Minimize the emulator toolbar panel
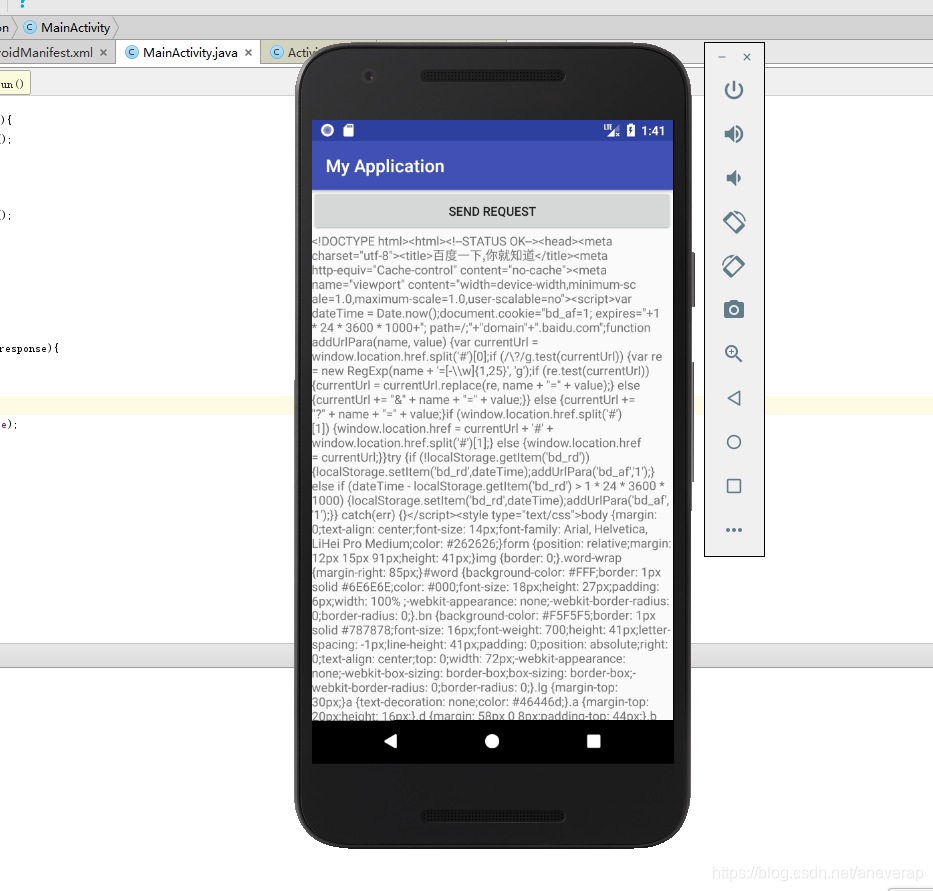This screenshot has height=891, width=933. 722,57
